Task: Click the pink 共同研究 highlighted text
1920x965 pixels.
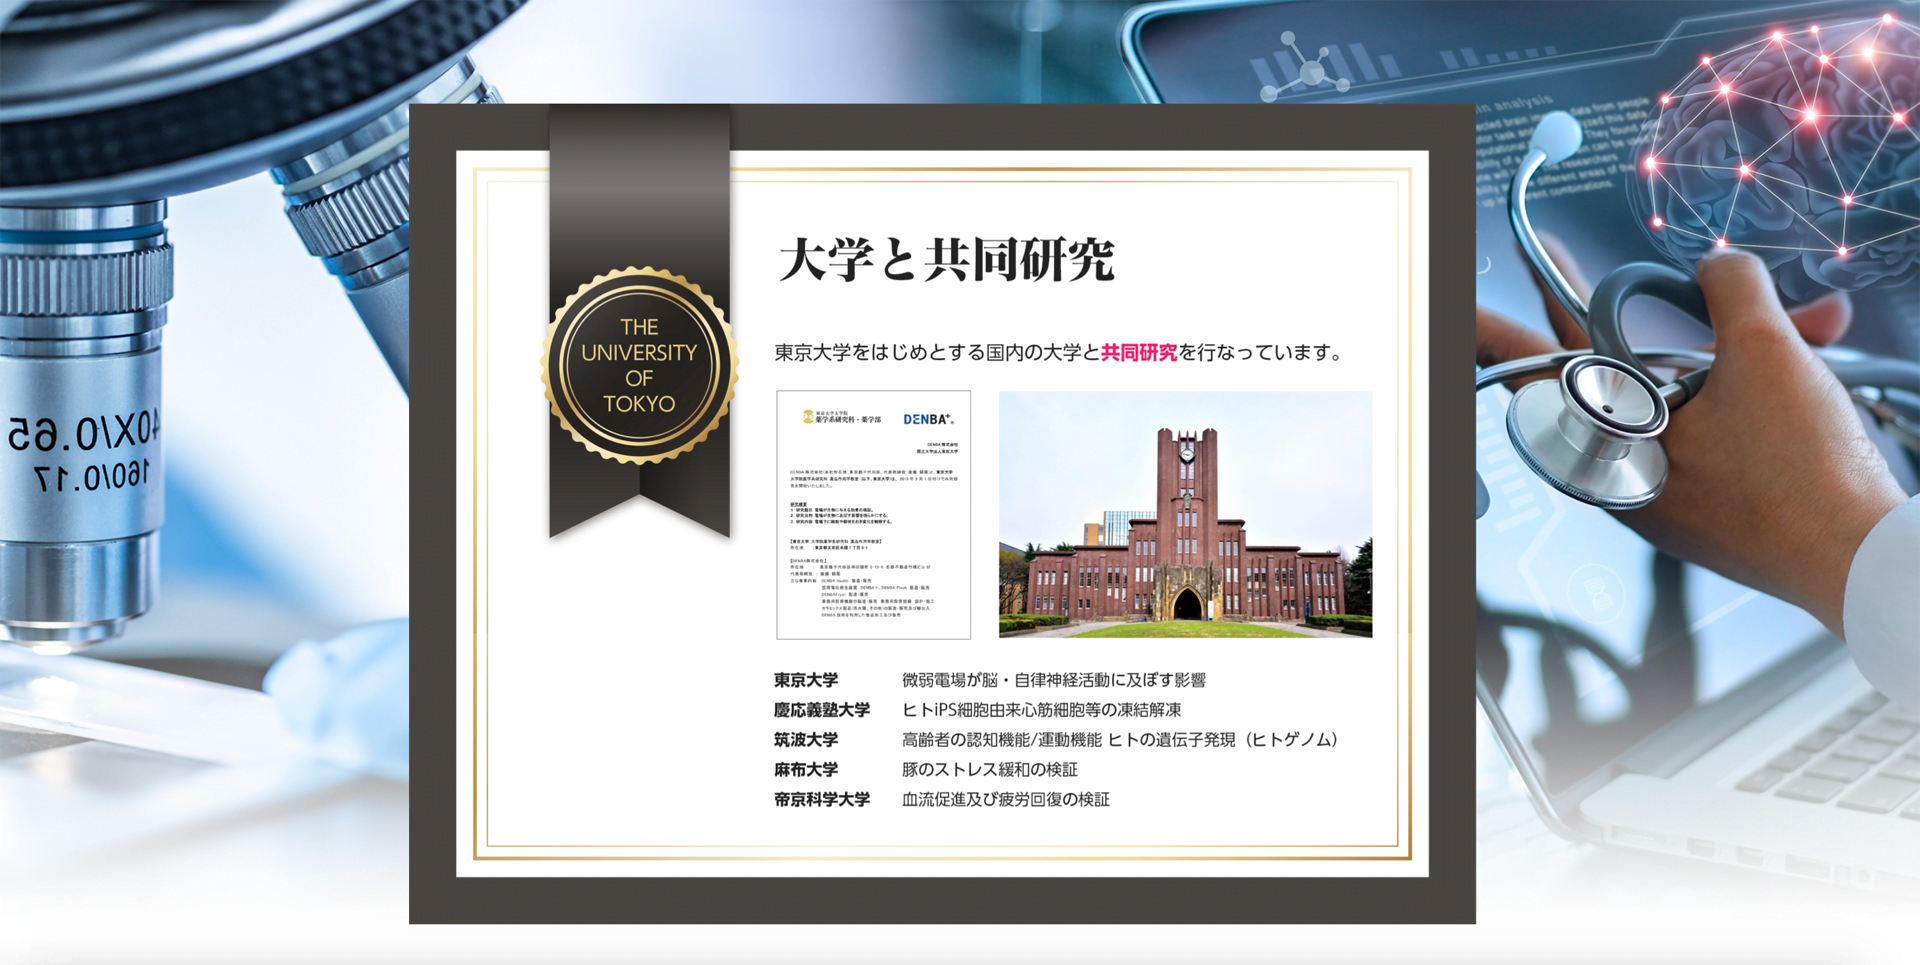Action: 1138,352
